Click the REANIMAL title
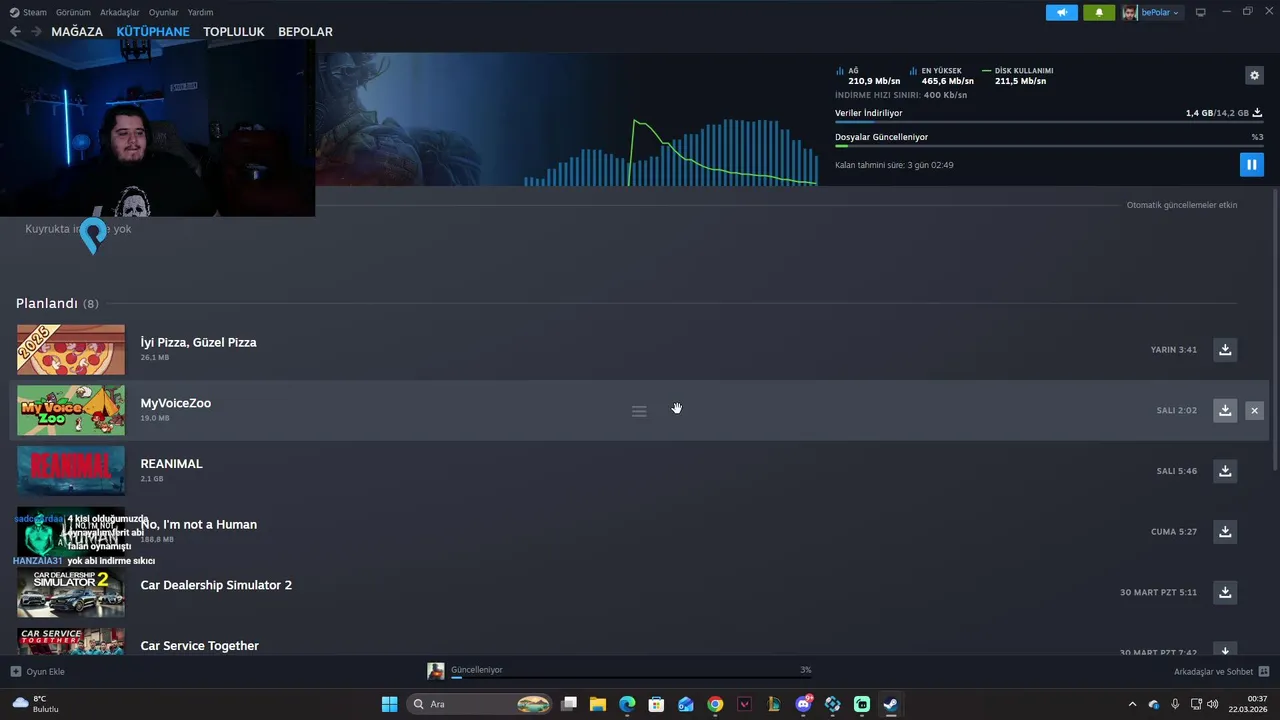Viewport: 1280px width, 720px height. point(171,464)
